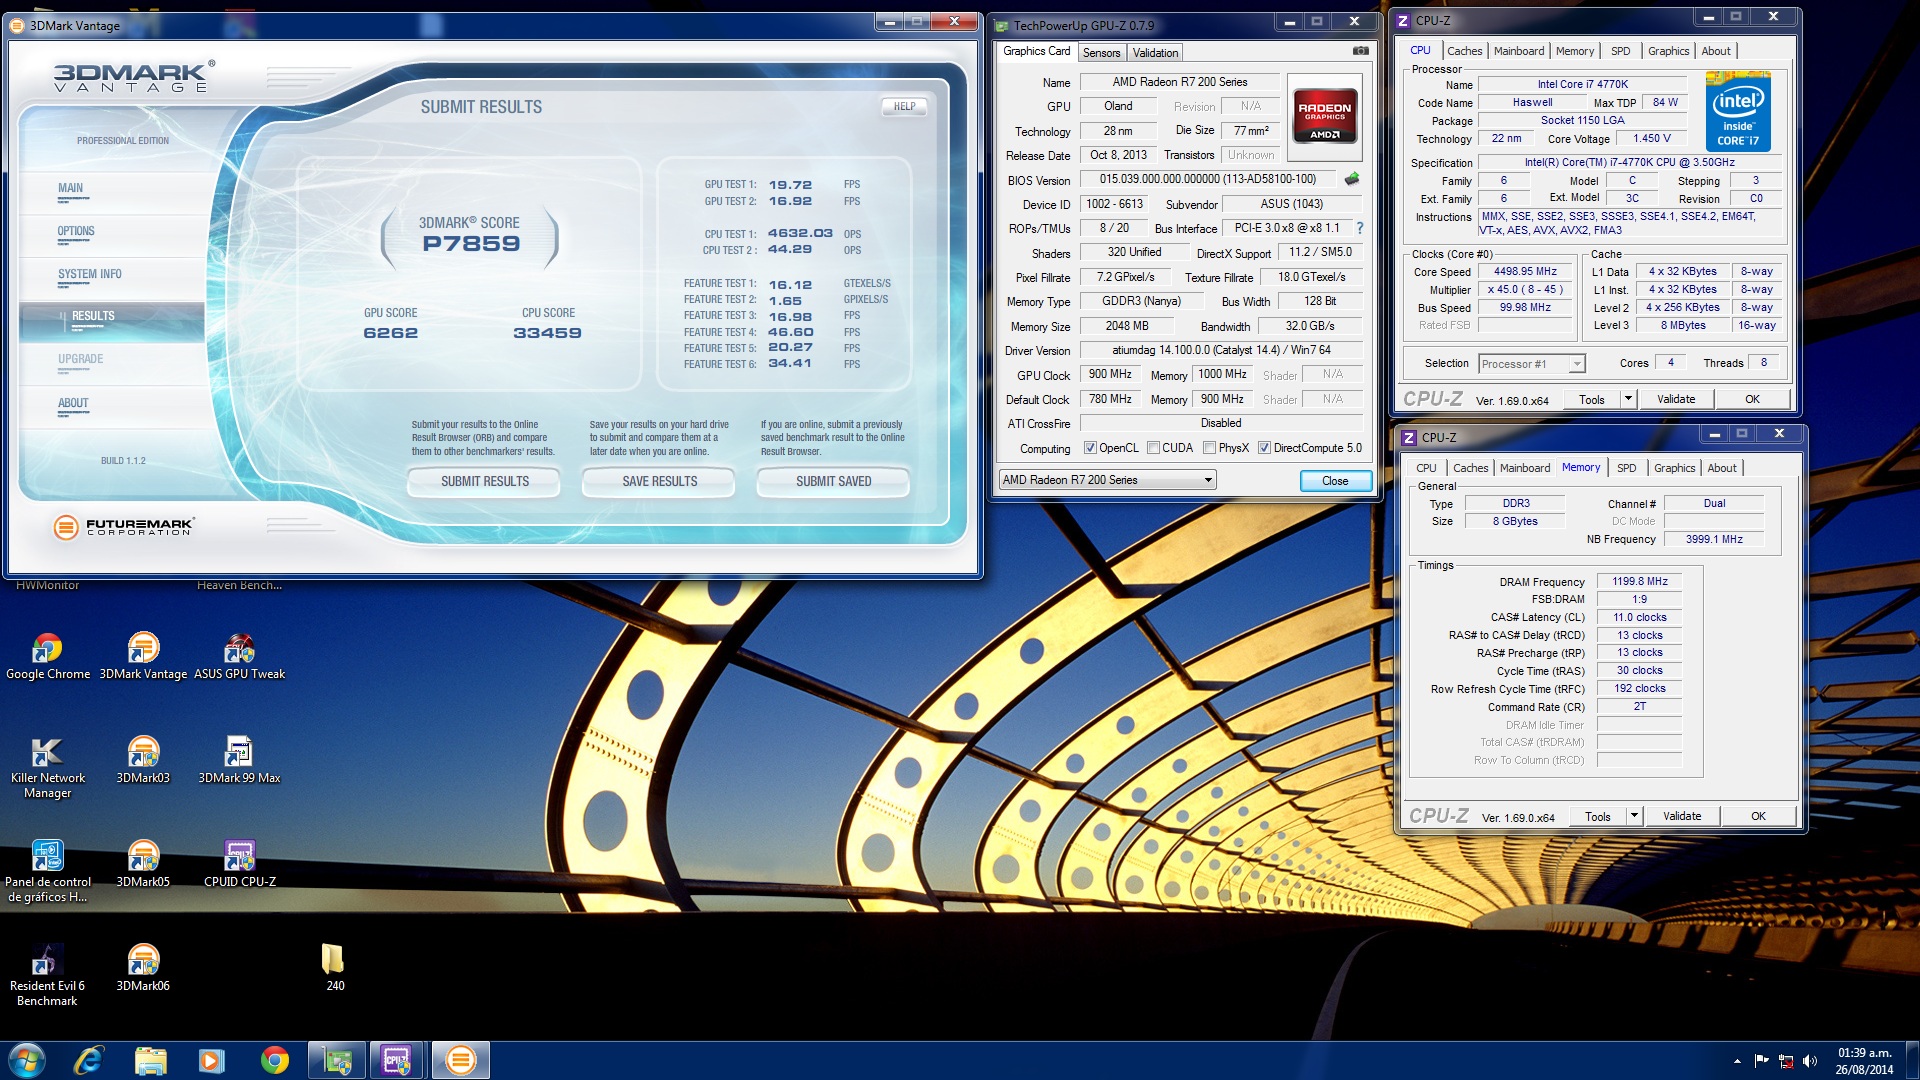Click Action Center flag tray icon
1920x1080 pixels.
point(1762,1061)
